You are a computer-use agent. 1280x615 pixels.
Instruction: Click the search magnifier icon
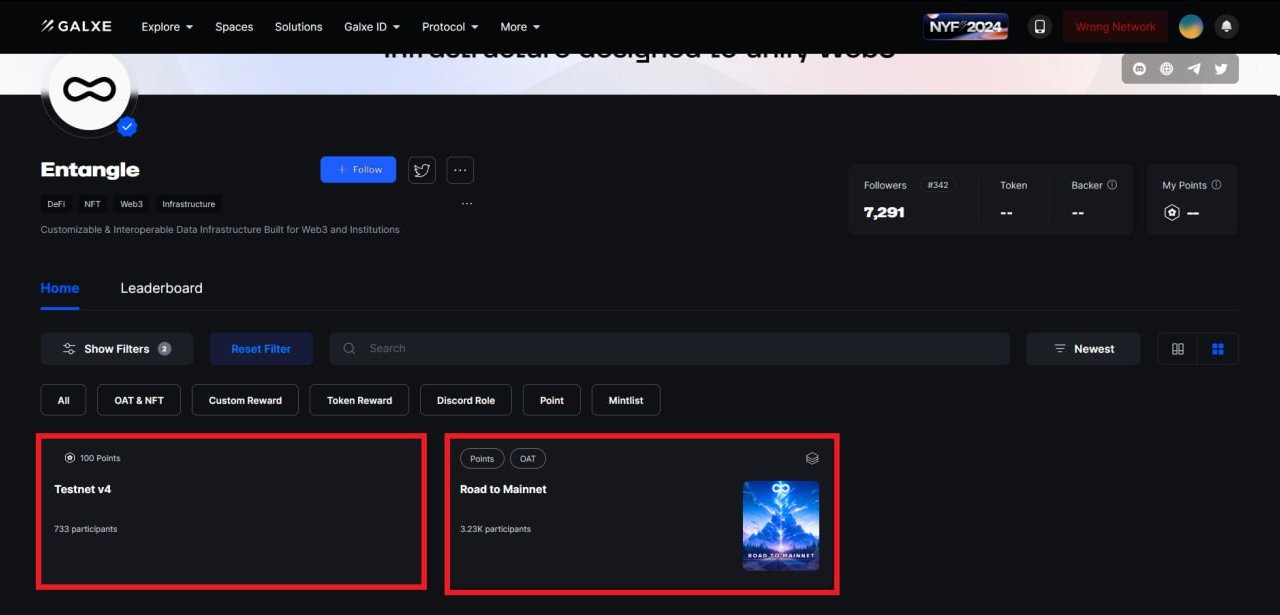tap(349, 348)
